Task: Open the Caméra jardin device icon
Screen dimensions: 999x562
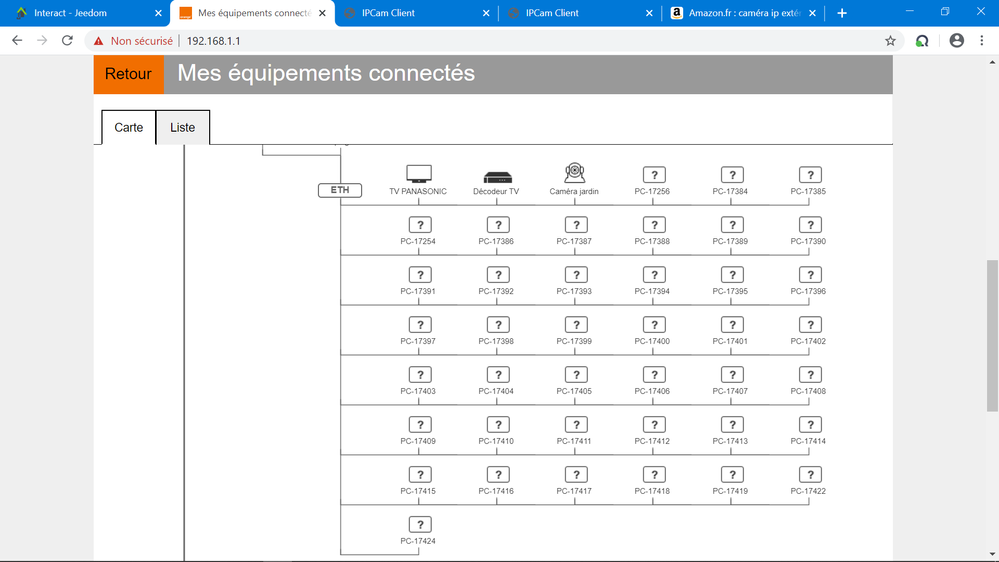Action: [575, 173]
